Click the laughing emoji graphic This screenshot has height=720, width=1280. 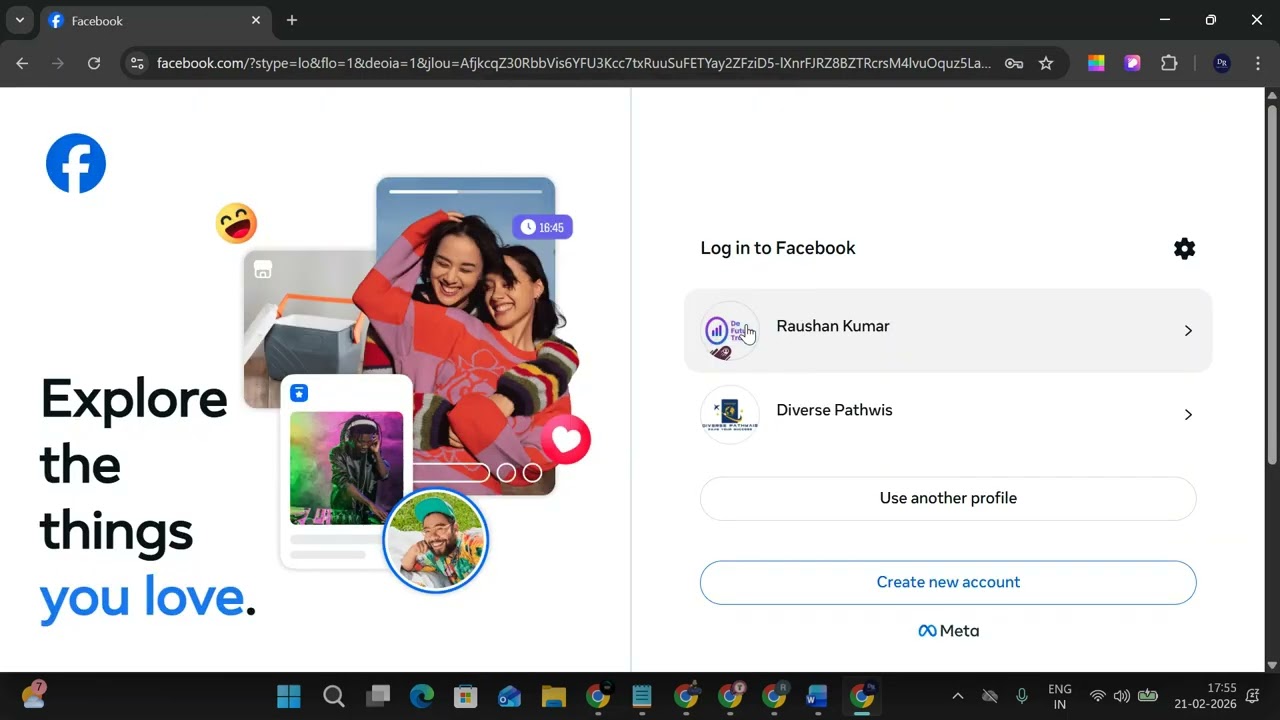click(x=236, y=224)
